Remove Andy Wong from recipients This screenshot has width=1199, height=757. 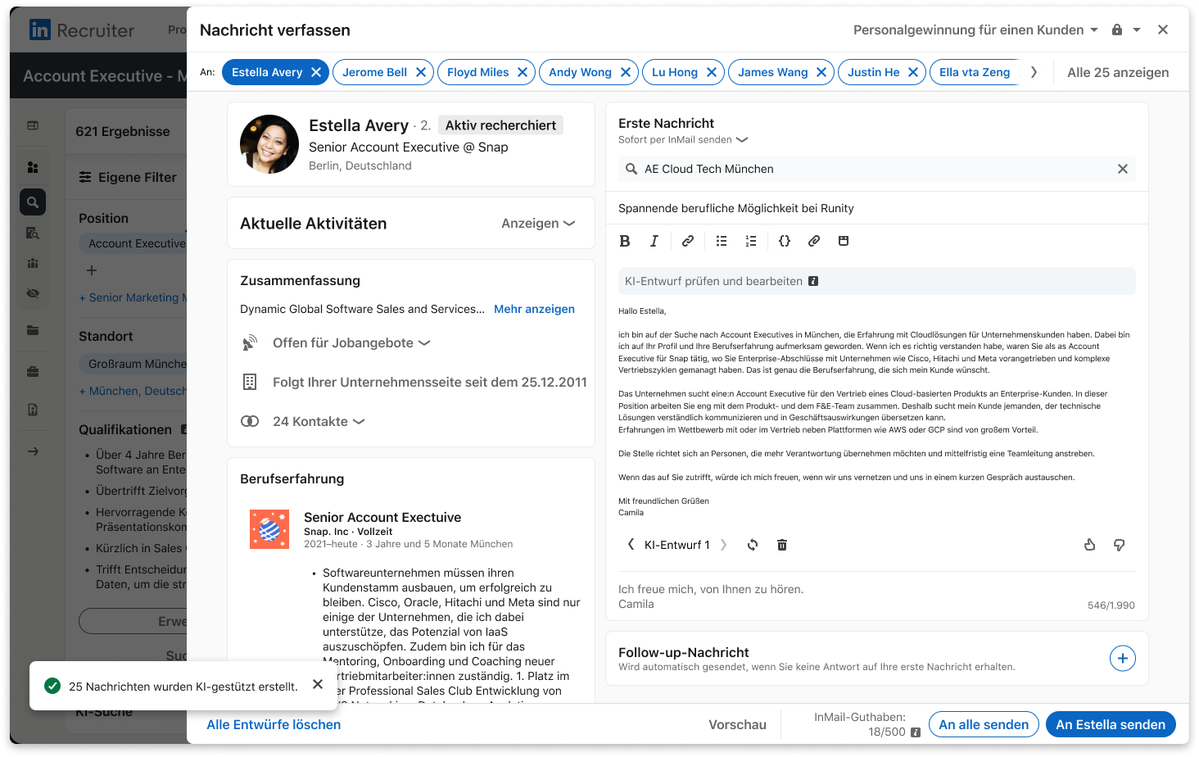coord(625,72)
